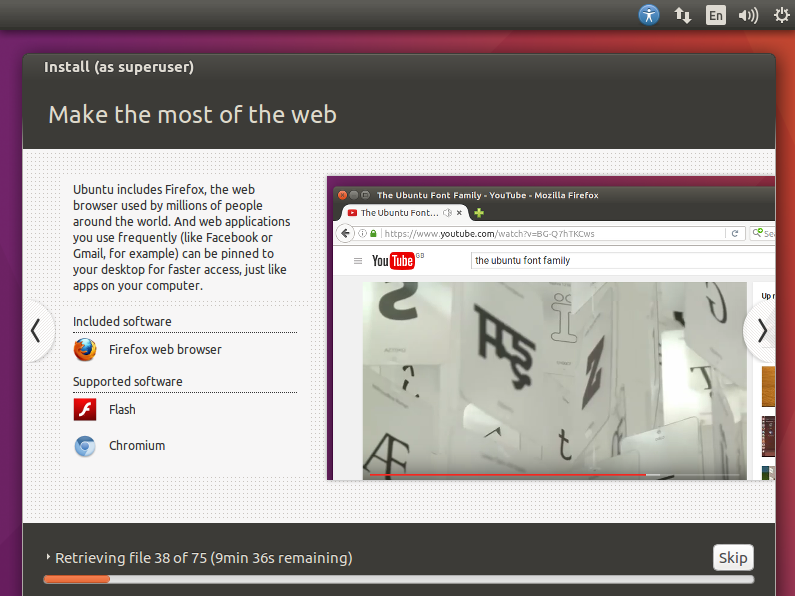The image size is (795, 596).
Task: Click the YouTube video progress bar
Action: point(554,475)
